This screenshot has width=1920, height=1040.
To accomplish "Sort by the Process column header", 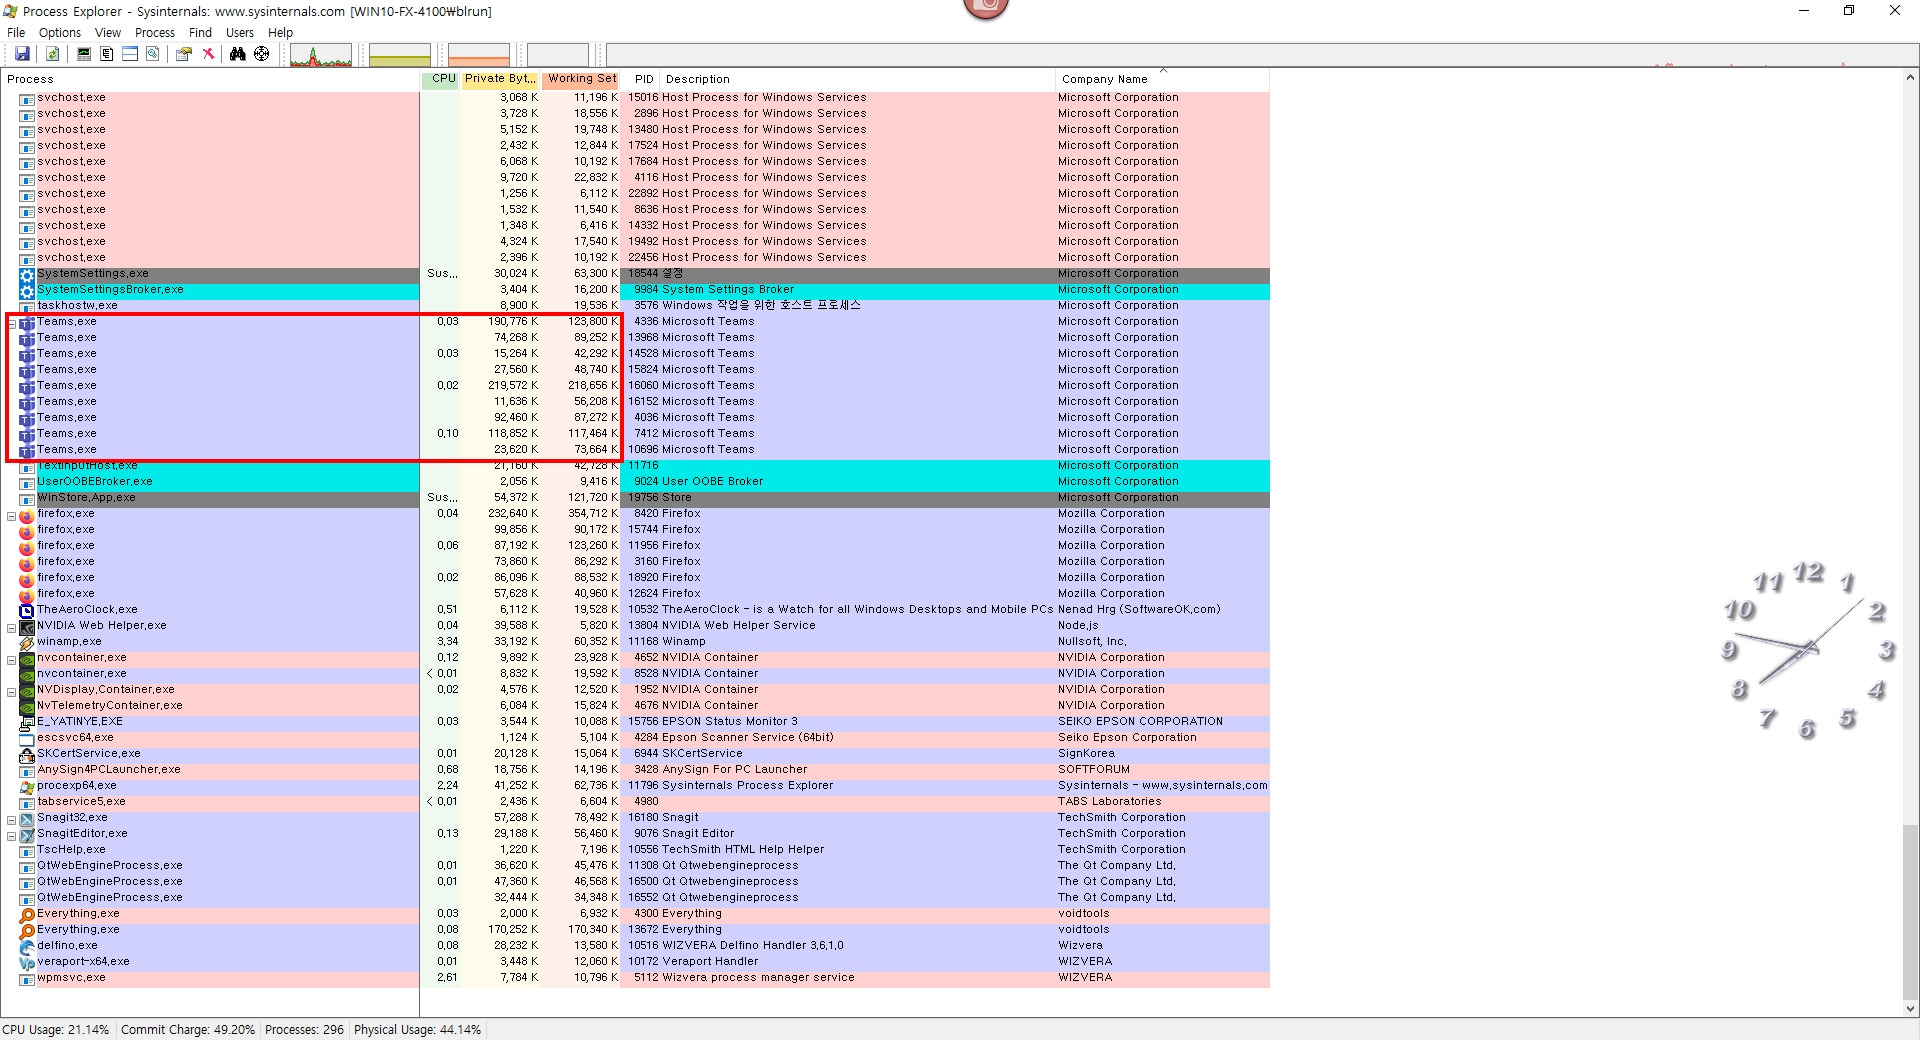I will pos(210,79).
